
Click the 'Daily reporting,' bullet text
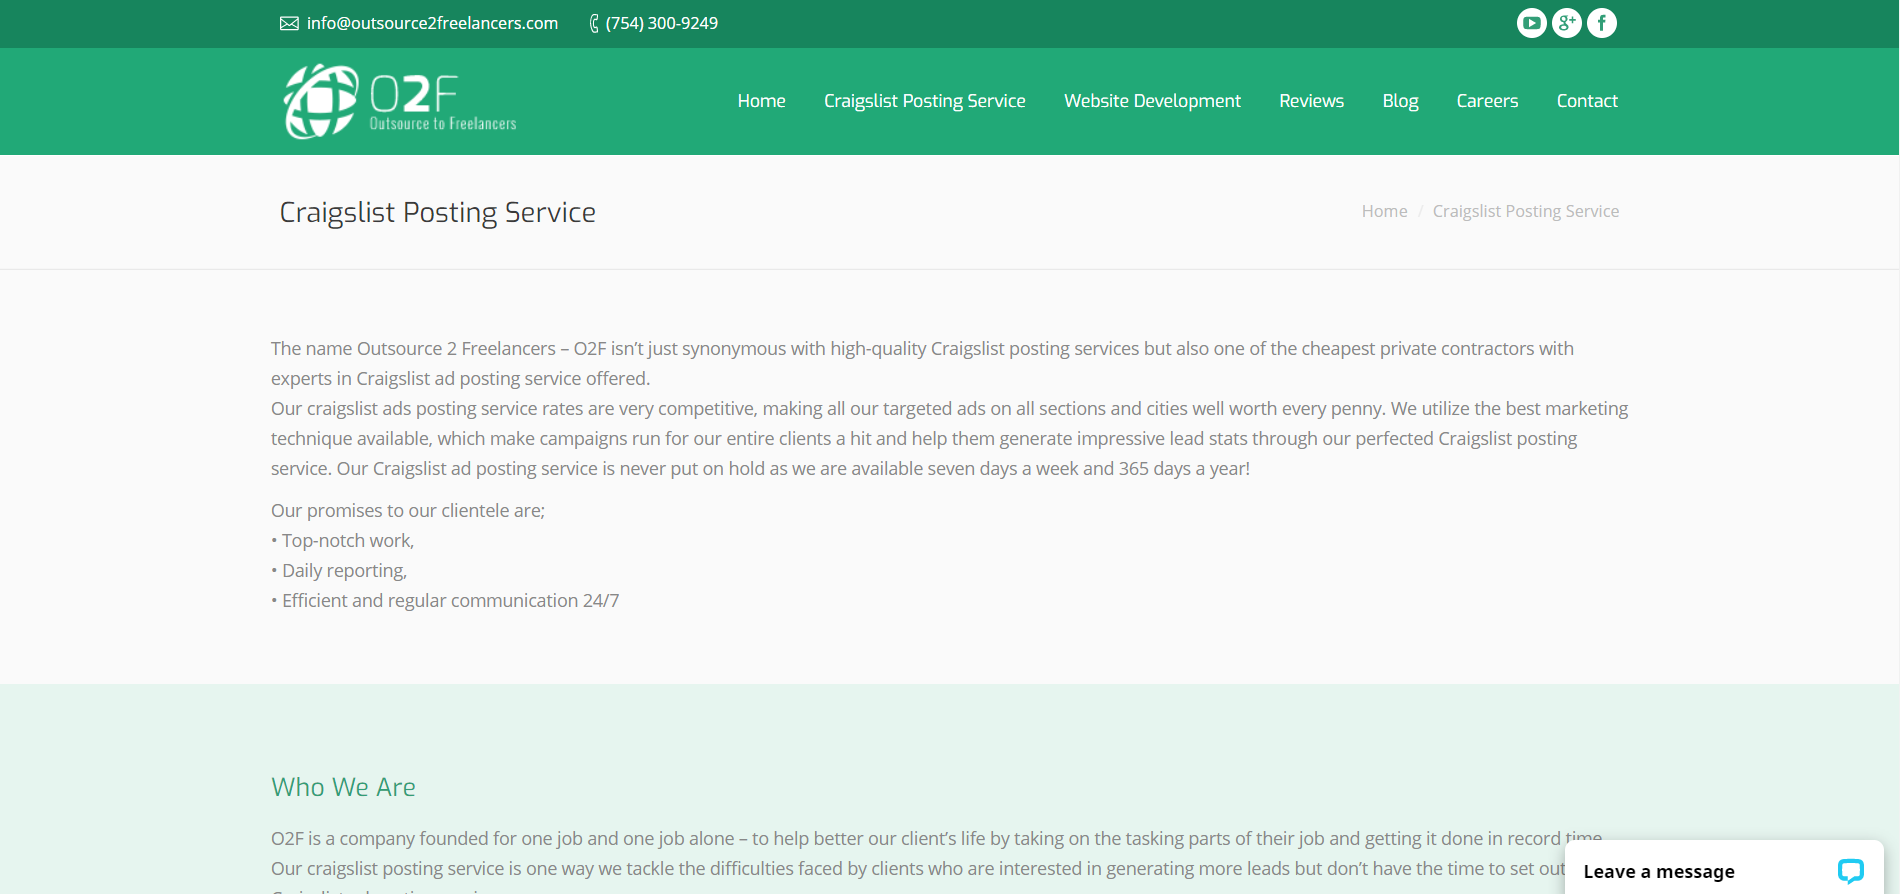[344, 571]
